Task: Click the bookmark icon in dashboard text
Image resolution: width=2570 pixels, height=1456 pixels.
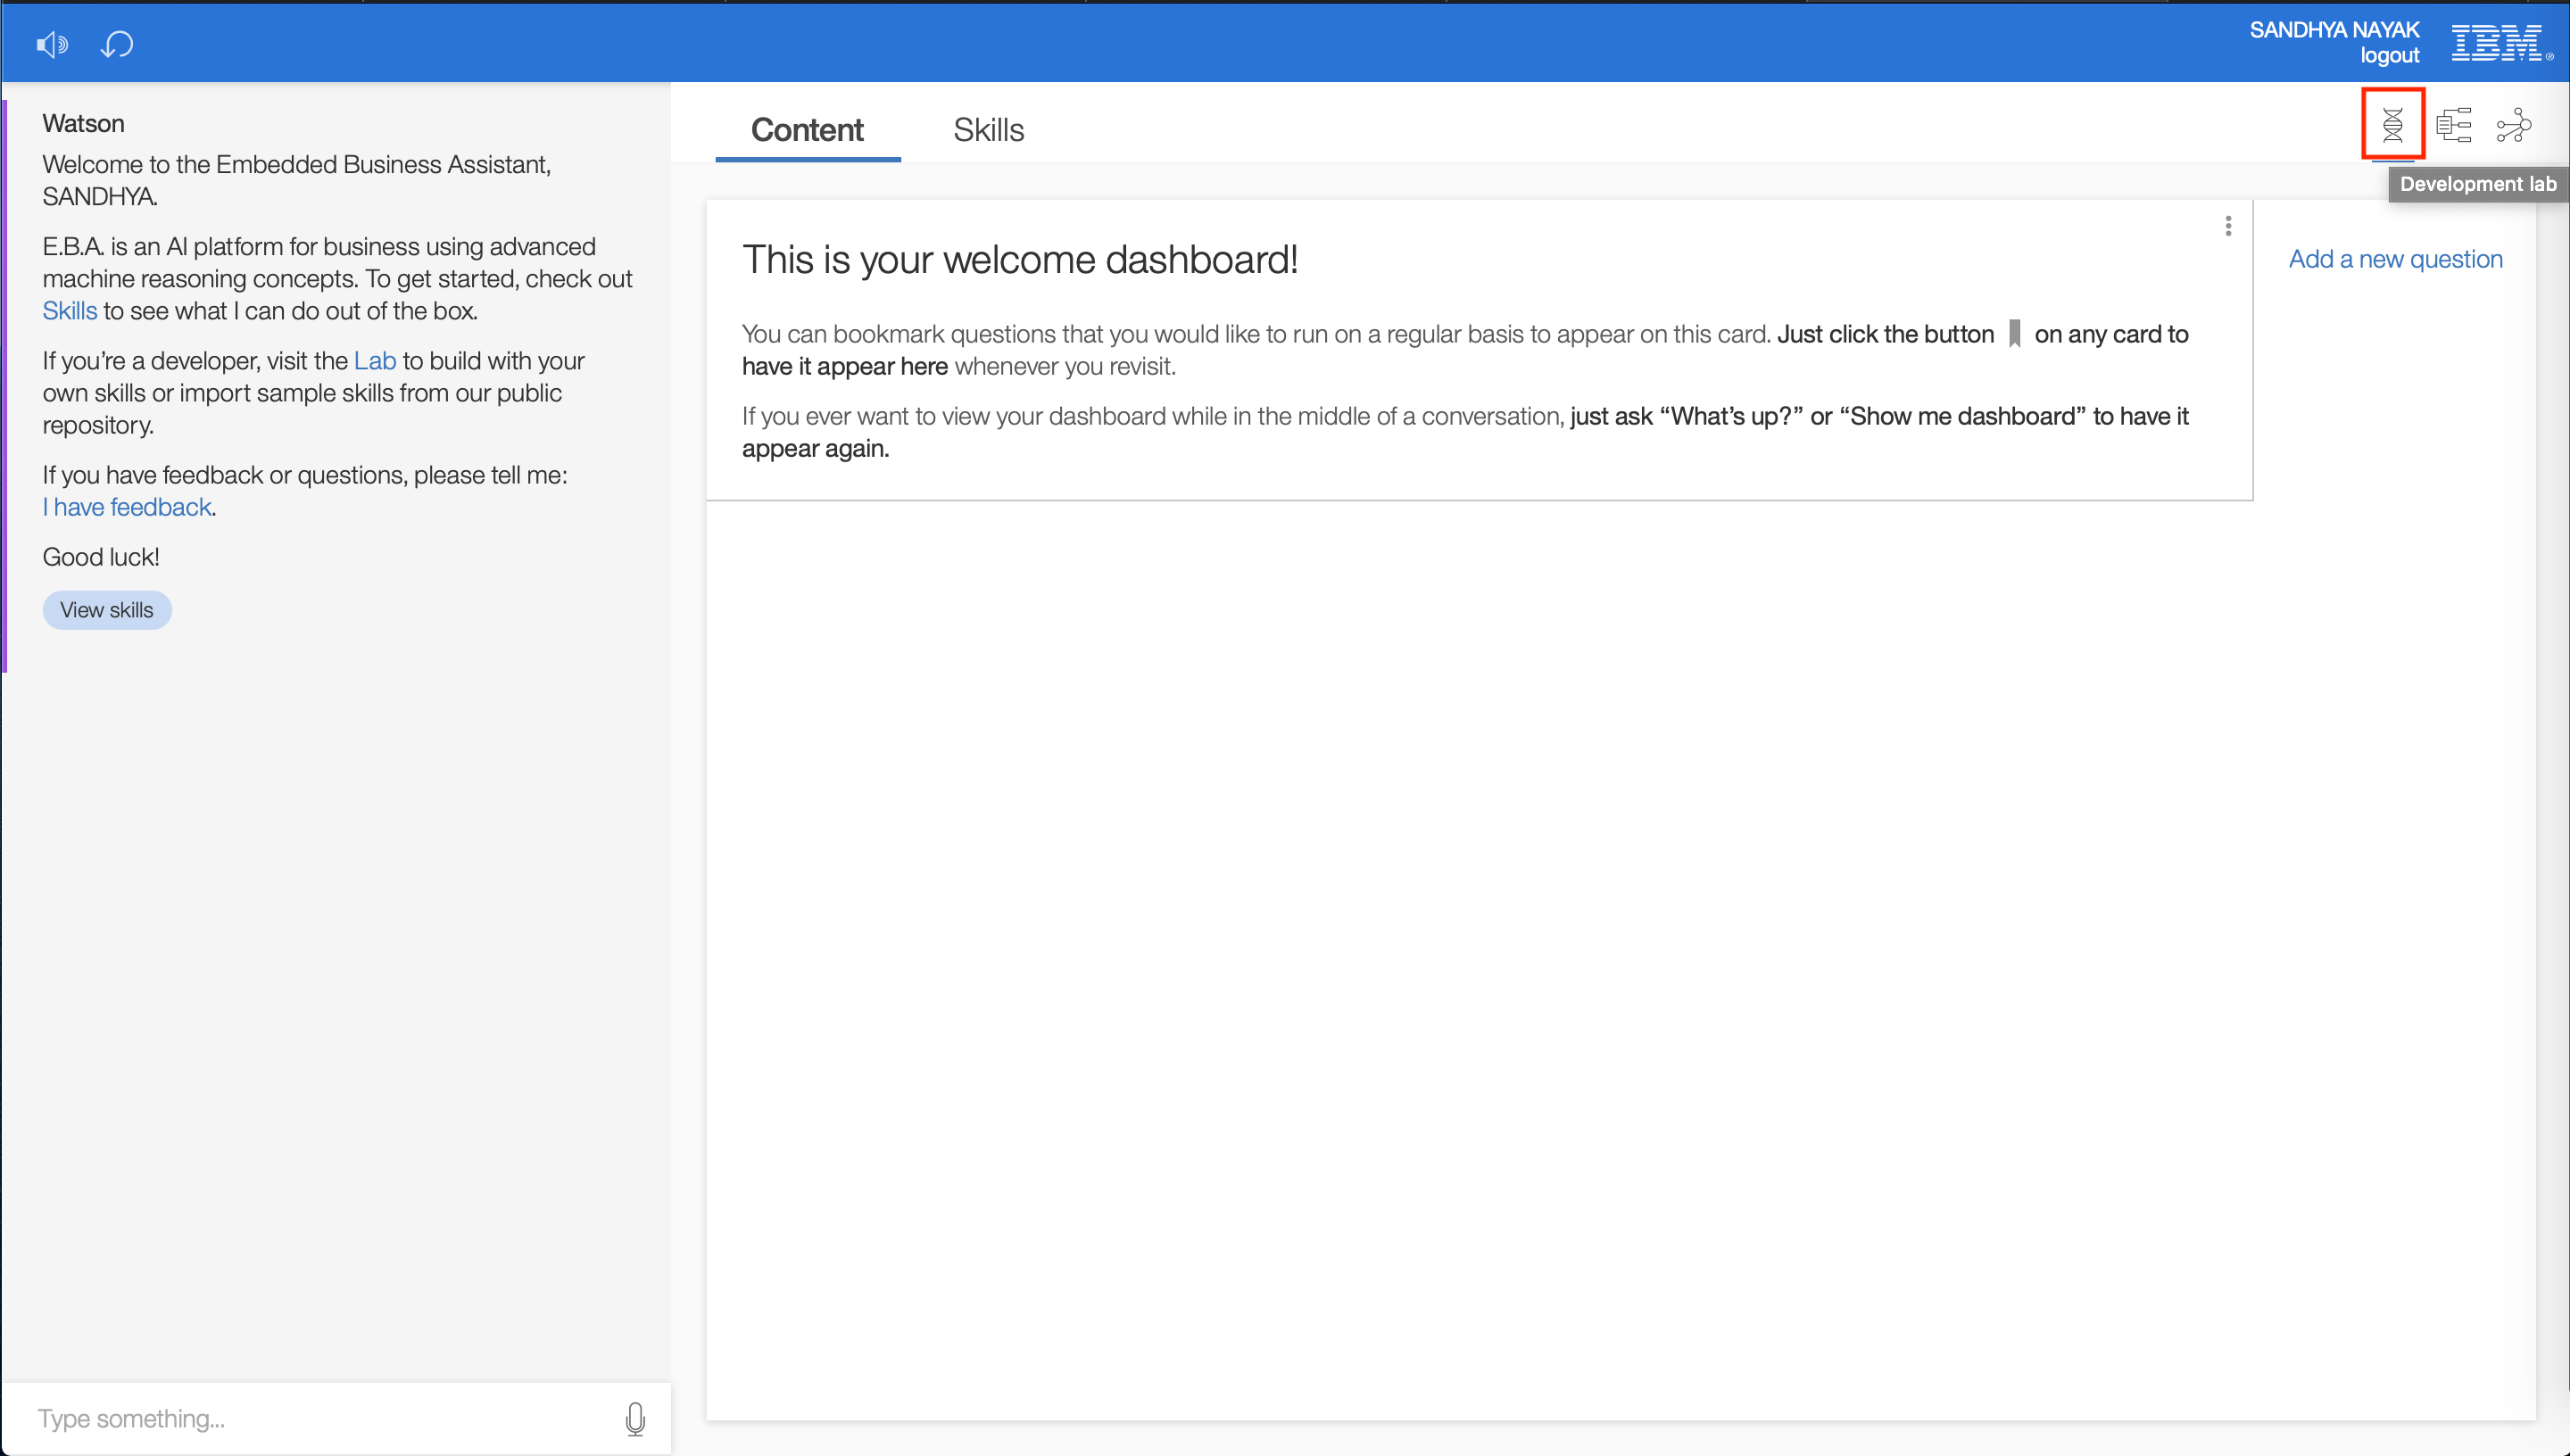Action: [x=2014, y=334]
